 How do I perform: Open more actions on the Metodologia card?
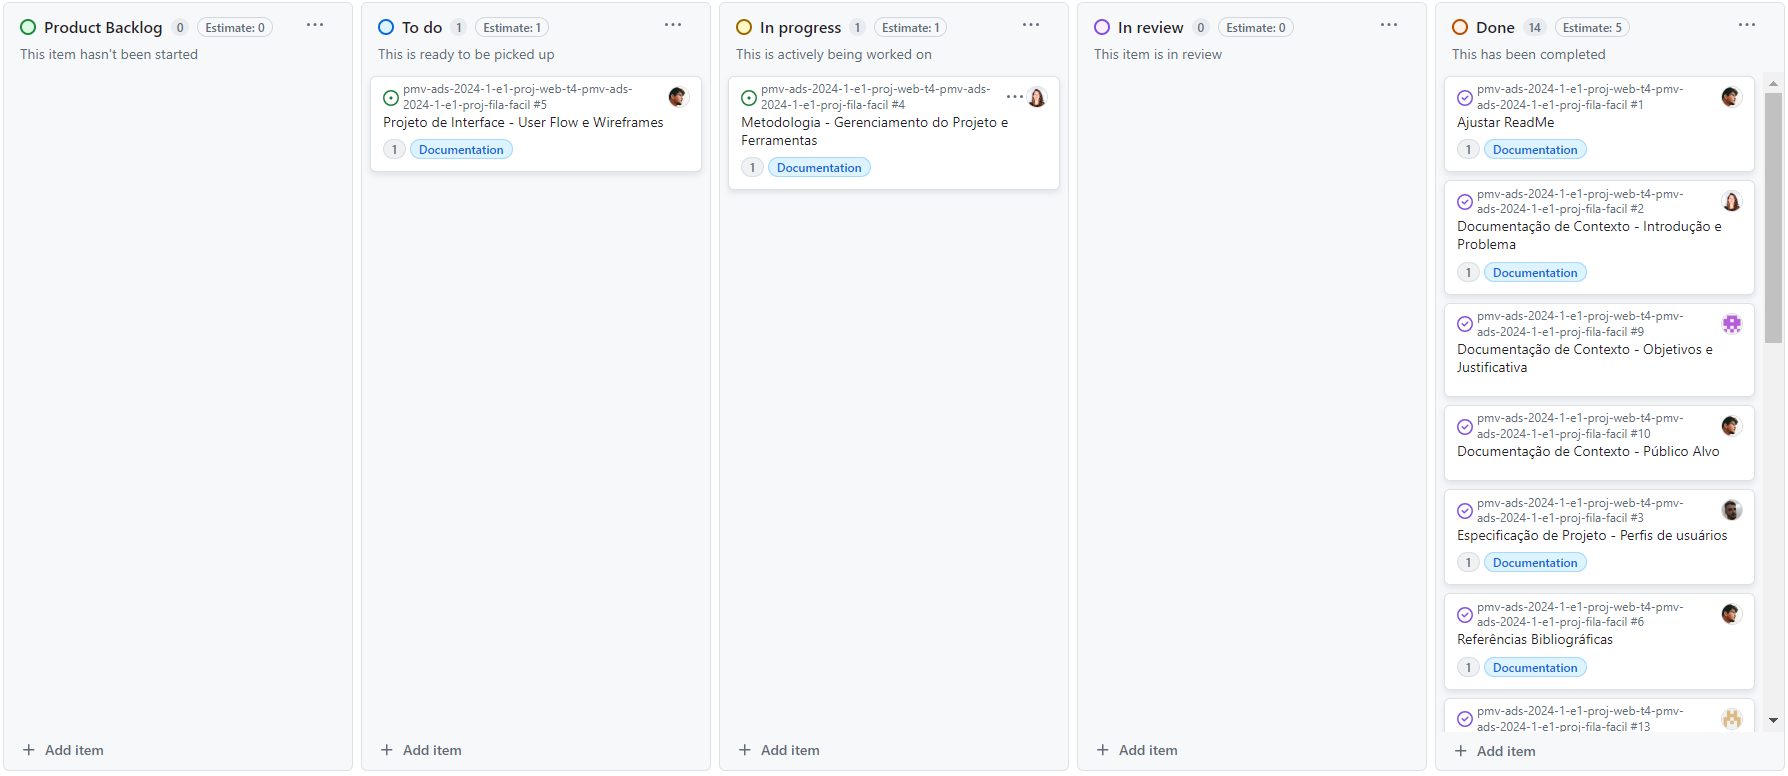(x=1014, y=97)
